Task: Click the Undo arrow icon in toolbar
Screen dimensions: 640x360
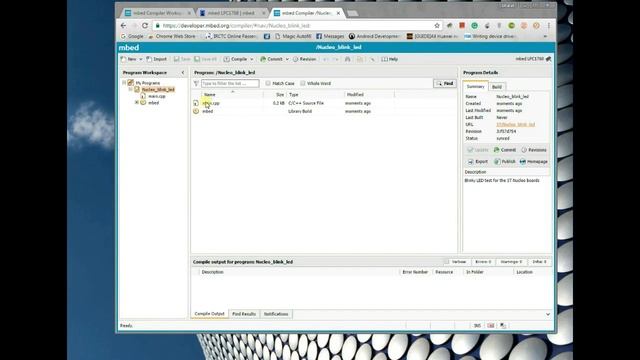Action: point(326,59)
